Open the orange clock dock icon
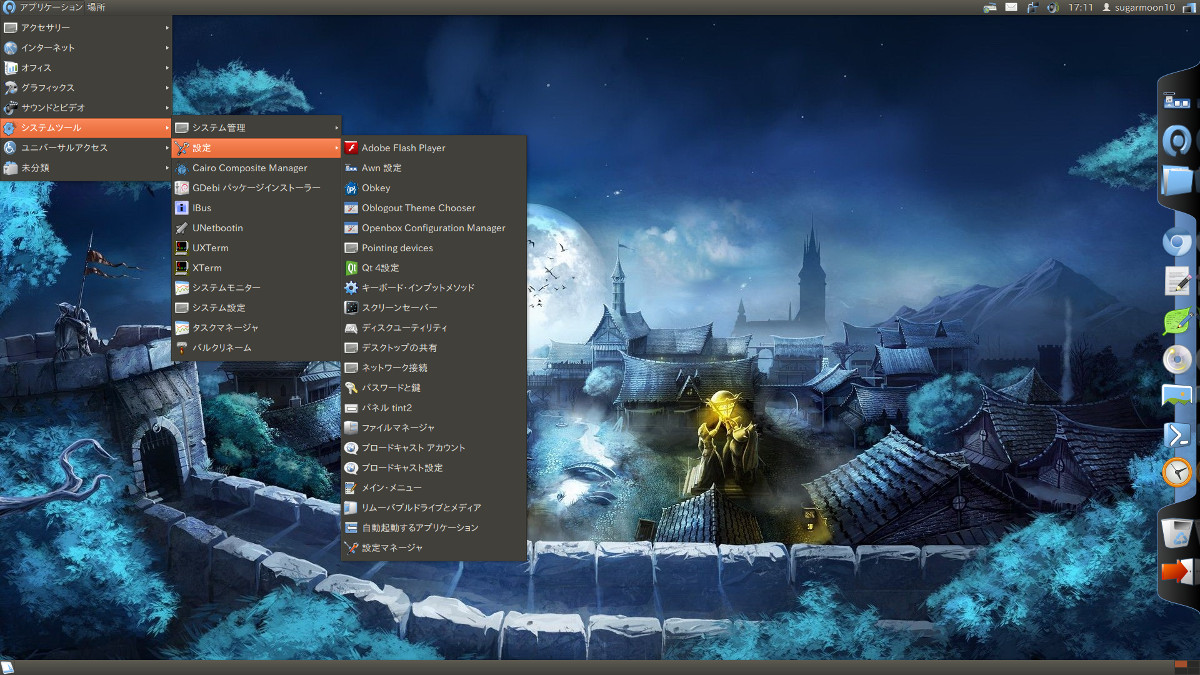 [x=1178, y=471]
